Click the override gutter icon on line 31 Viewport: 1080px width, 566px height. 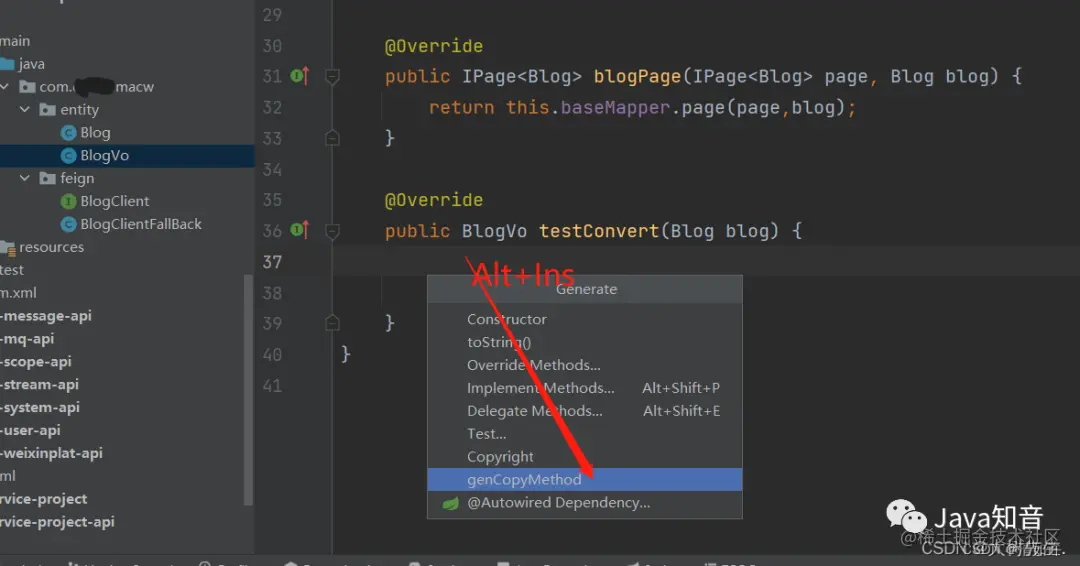click(x=300, y=76)
